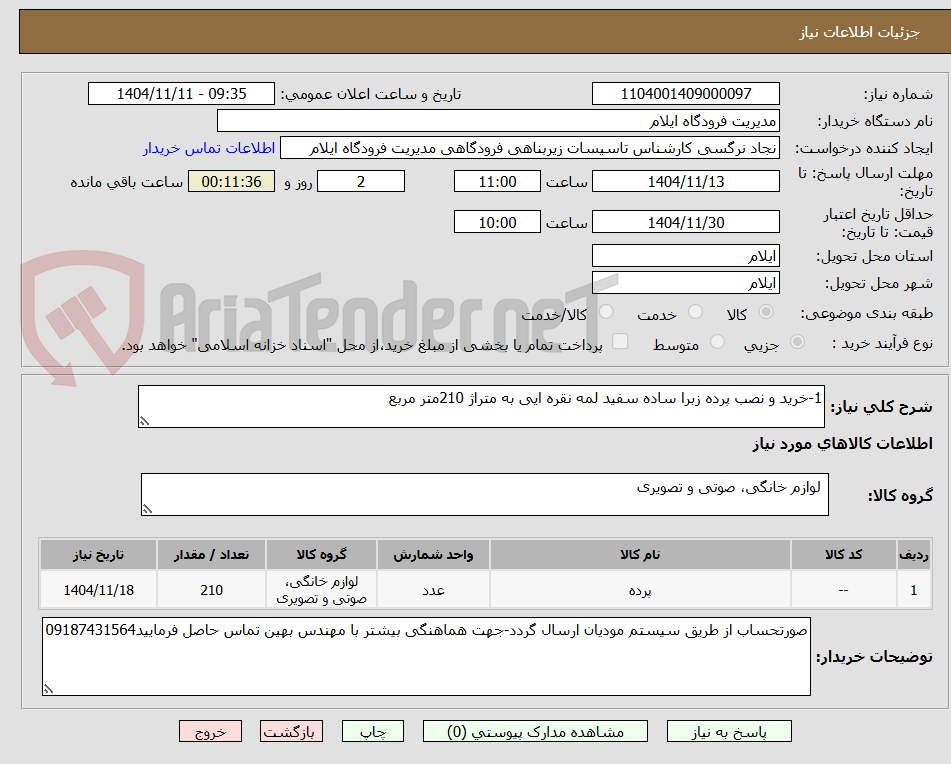The image size is (951, 764).
Task: Toggle the Islamic treasury payment checkbox
Action: (x=620, y=341)
